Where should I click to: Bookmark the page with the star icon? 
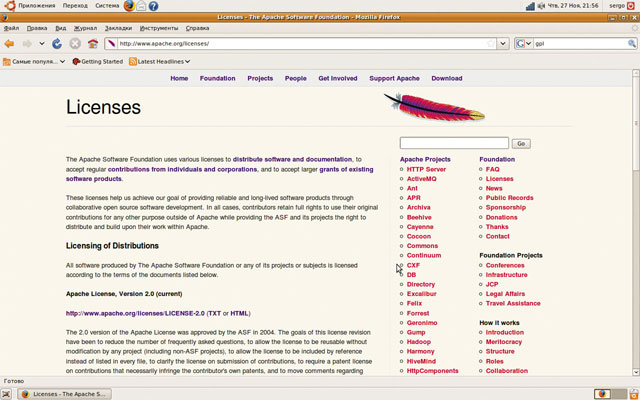coord(491,44)
